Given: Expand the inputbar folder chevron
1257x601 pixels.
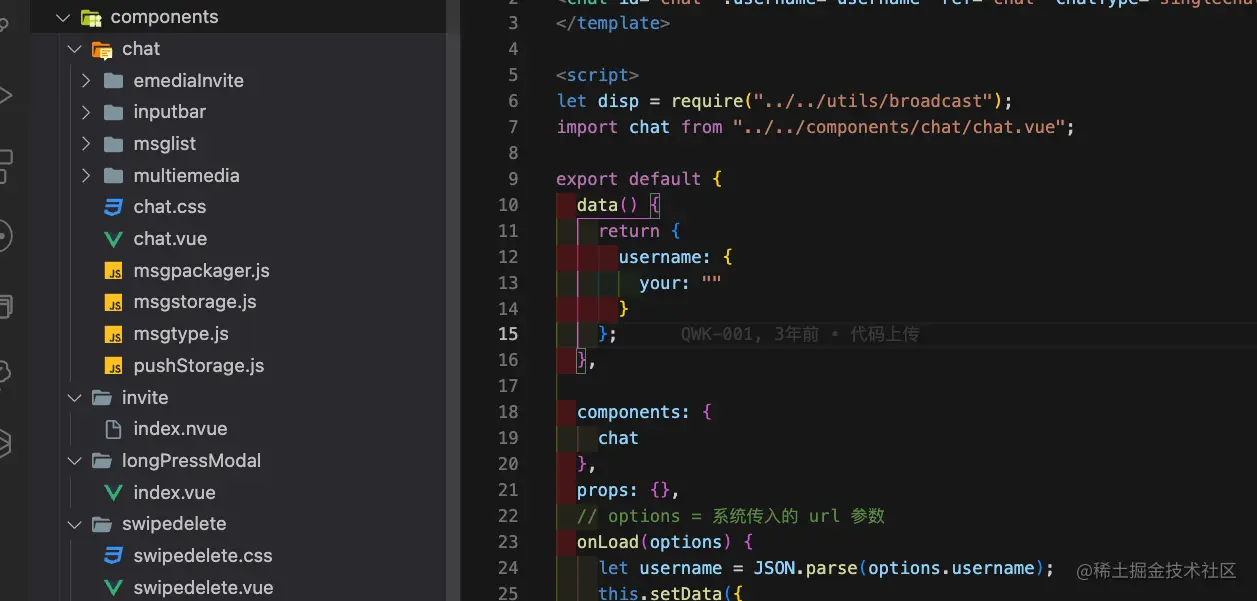Looking at the screenshot, I should (x=86, y=112).
